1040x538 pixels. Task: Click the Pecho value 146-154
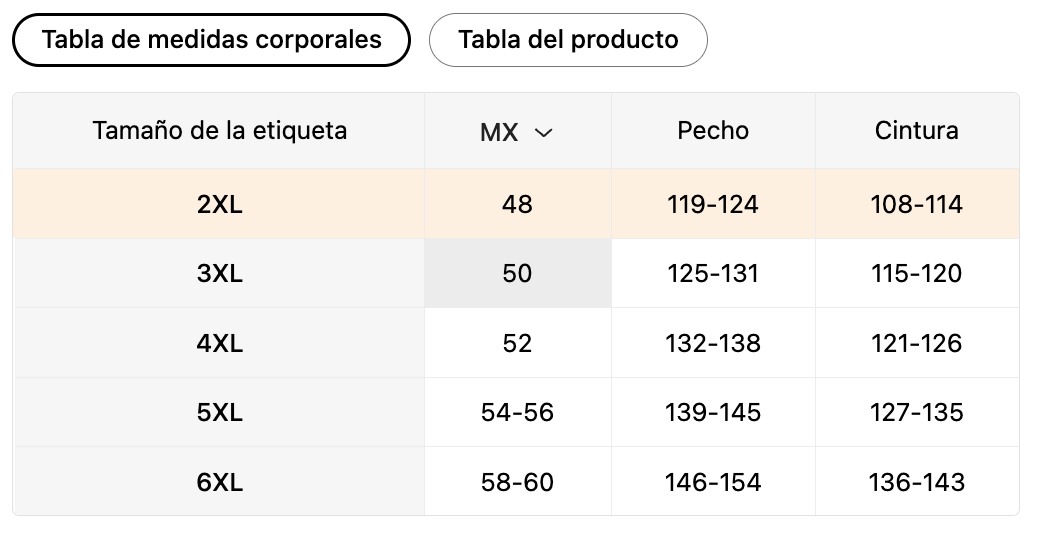(x=713, y=482)
